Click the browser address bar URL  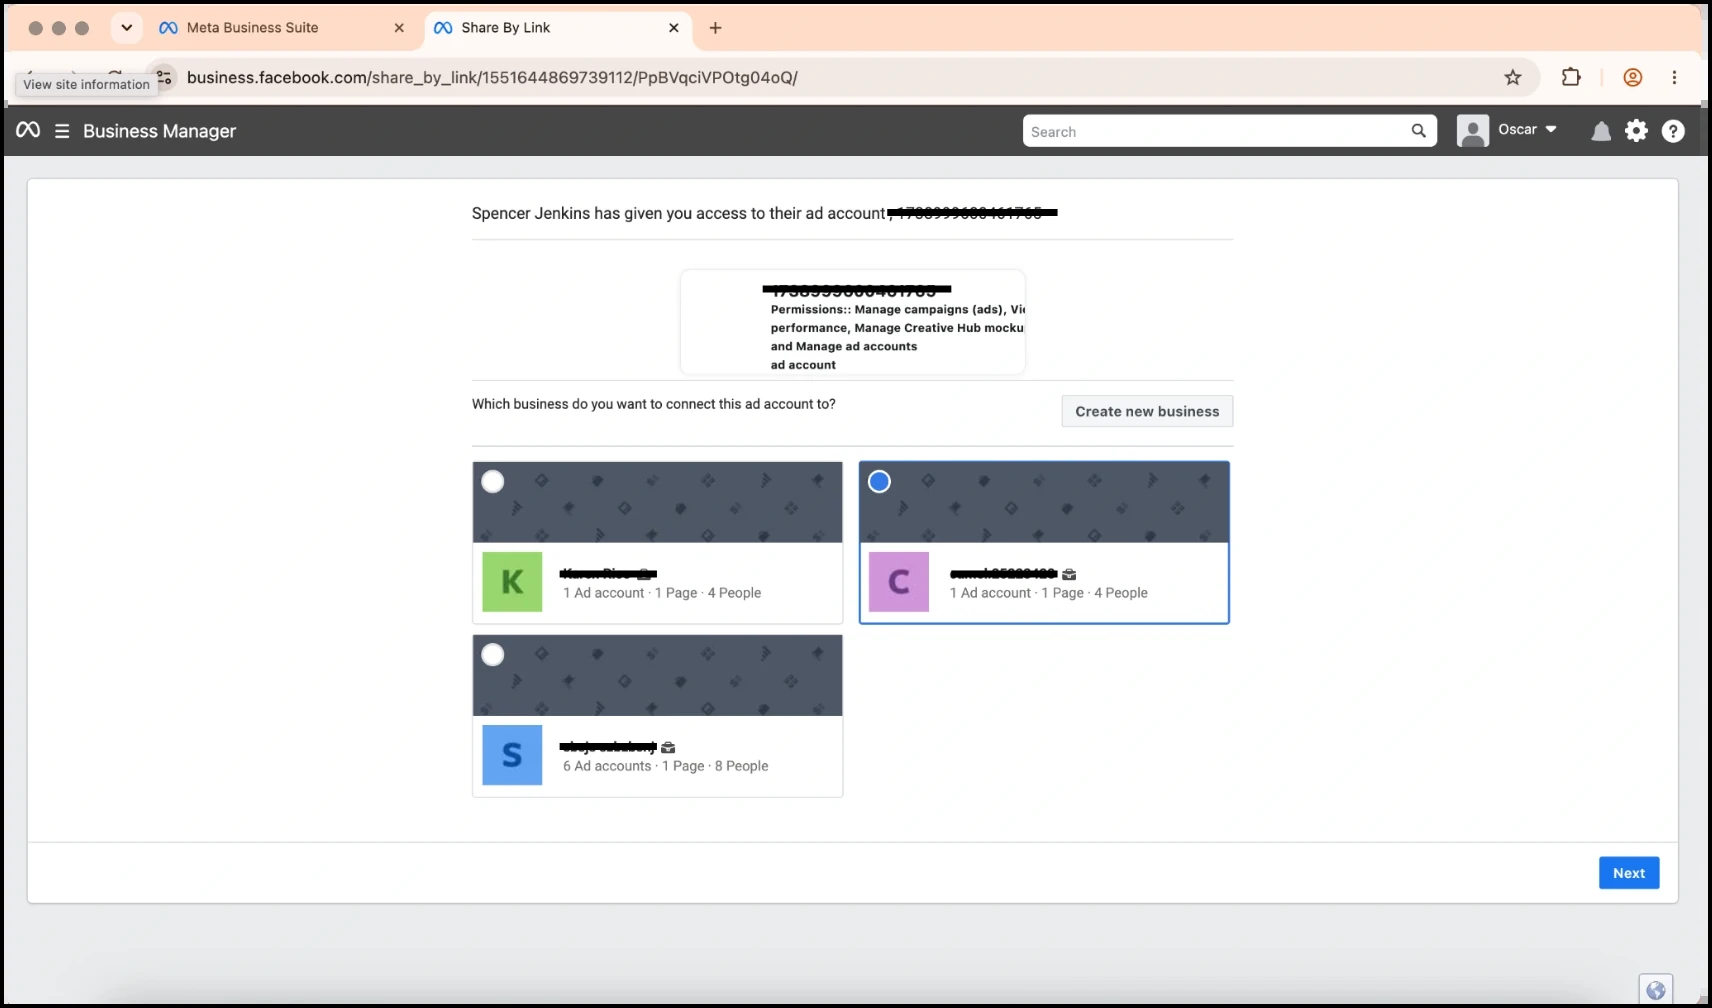[492, 77]
